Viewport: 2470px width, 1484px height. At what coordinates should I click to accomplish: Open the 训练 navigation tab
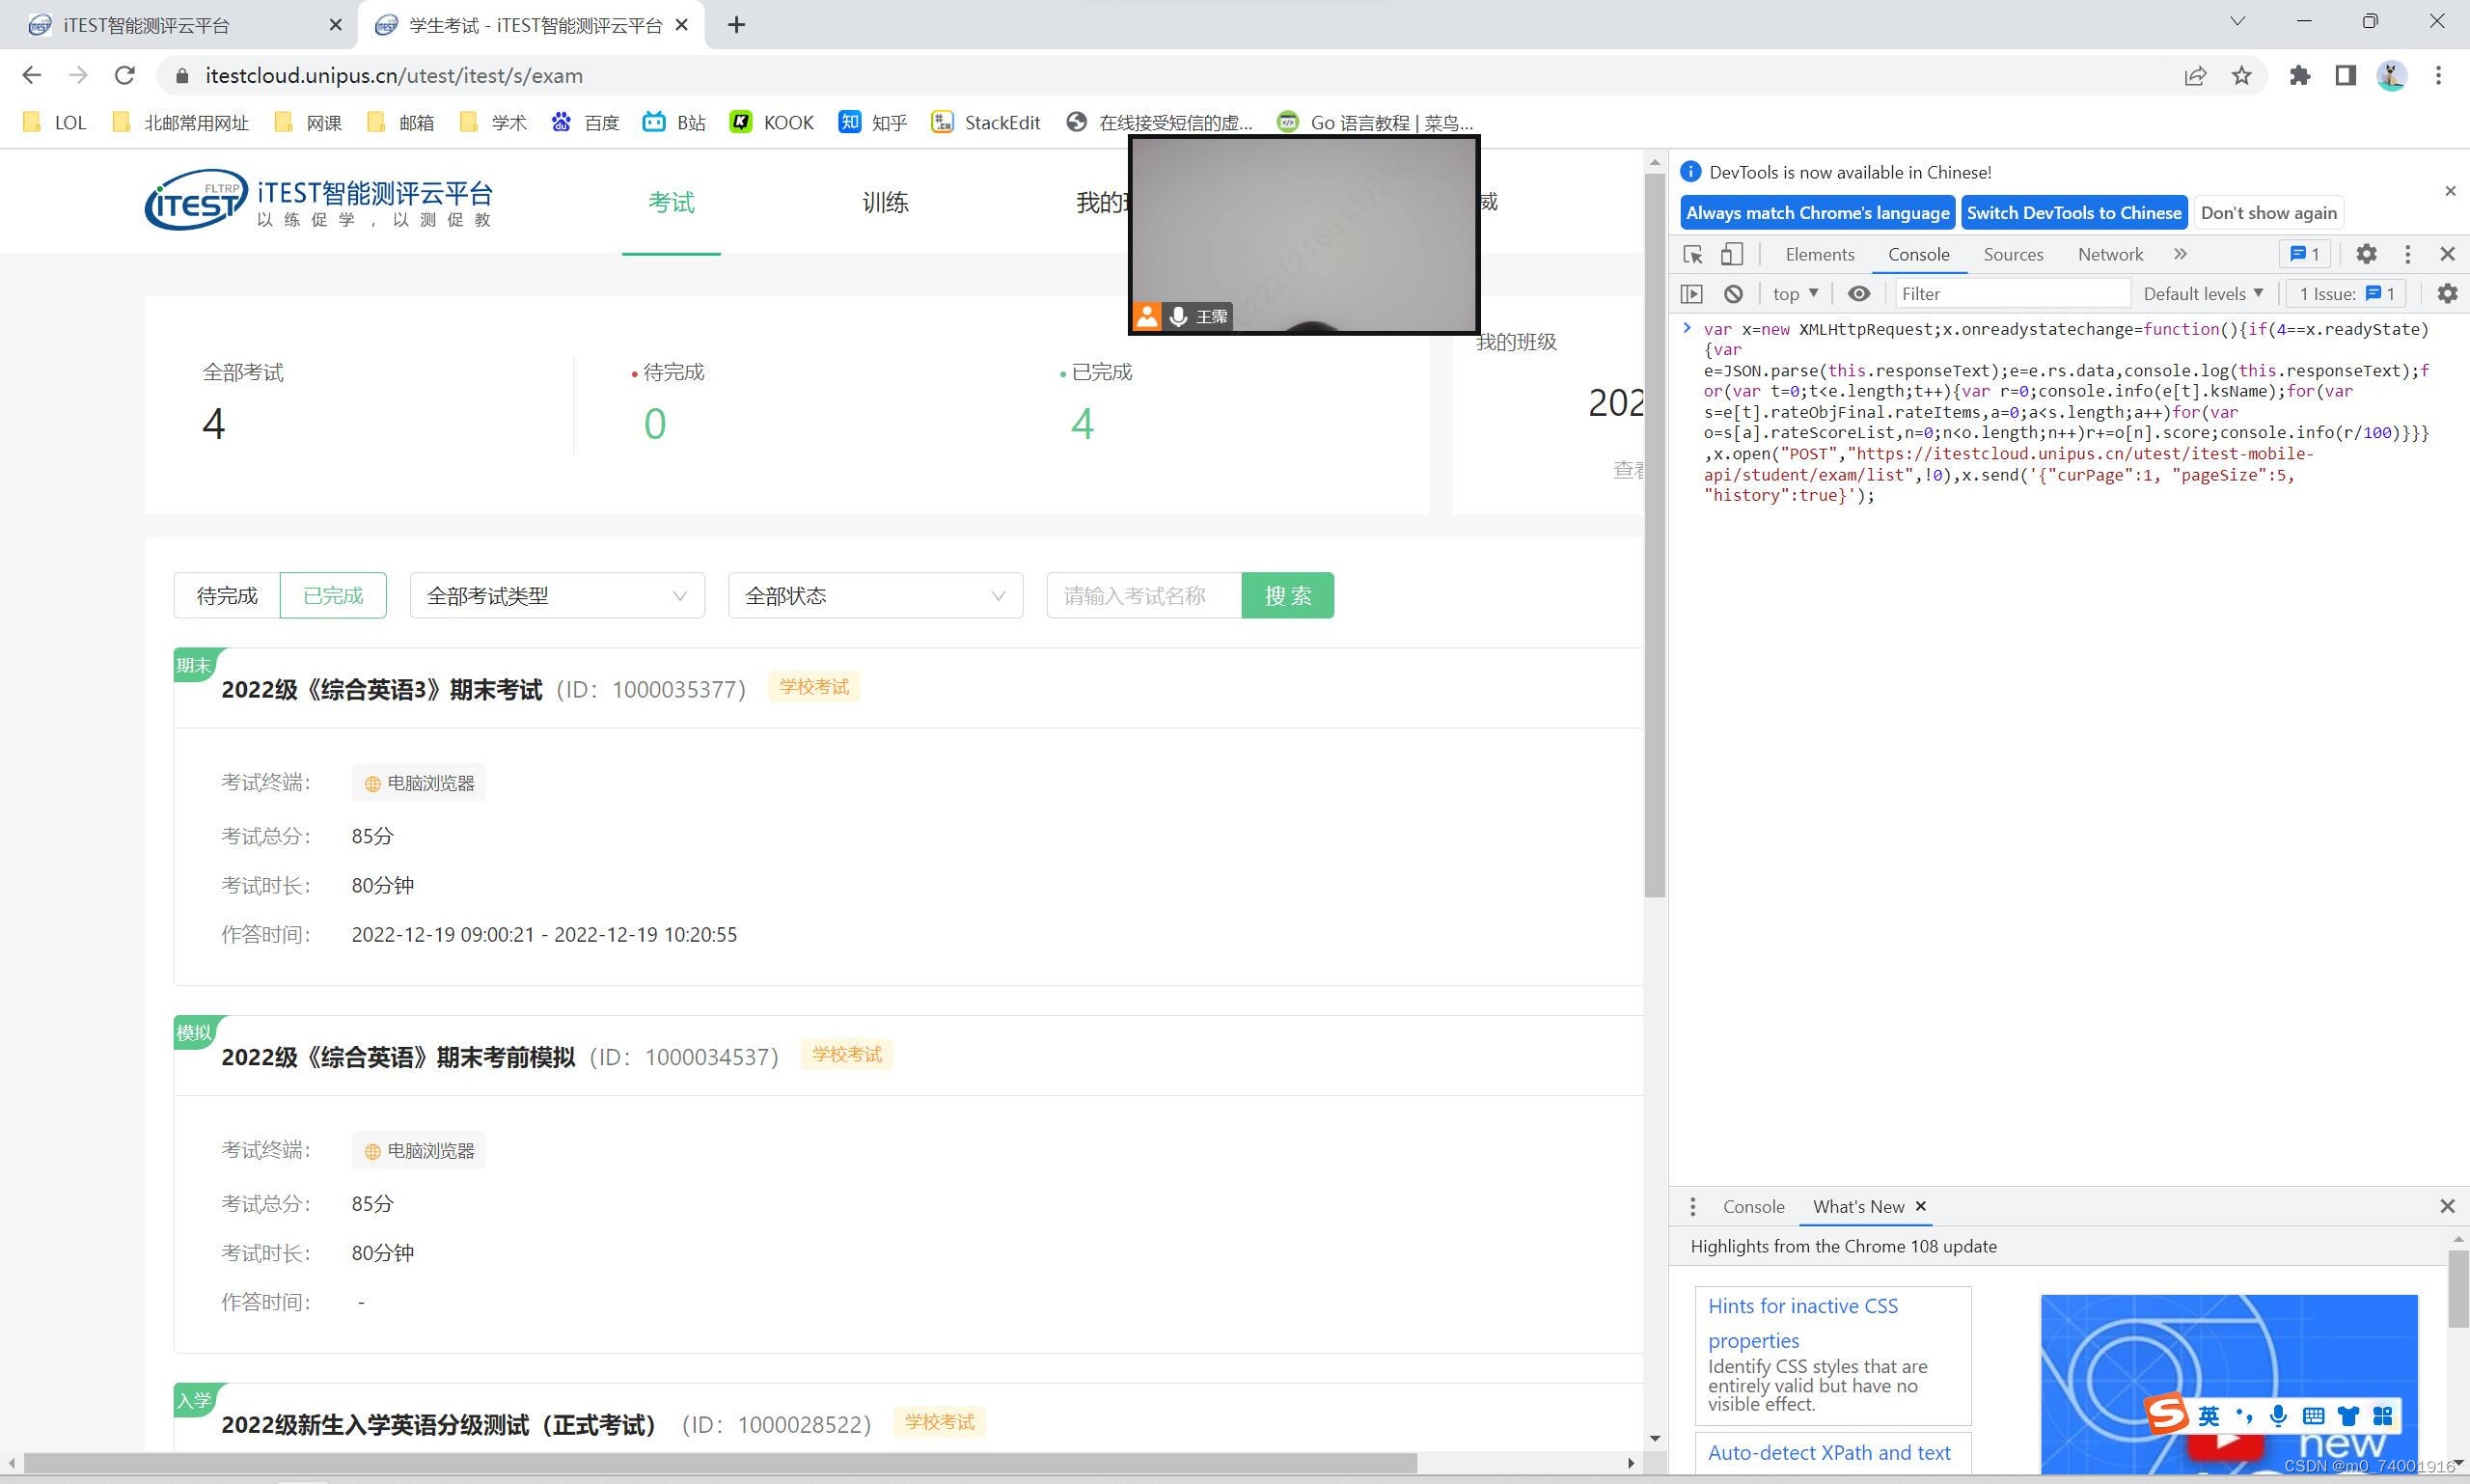pyautogui.click(x=884, y=203)
